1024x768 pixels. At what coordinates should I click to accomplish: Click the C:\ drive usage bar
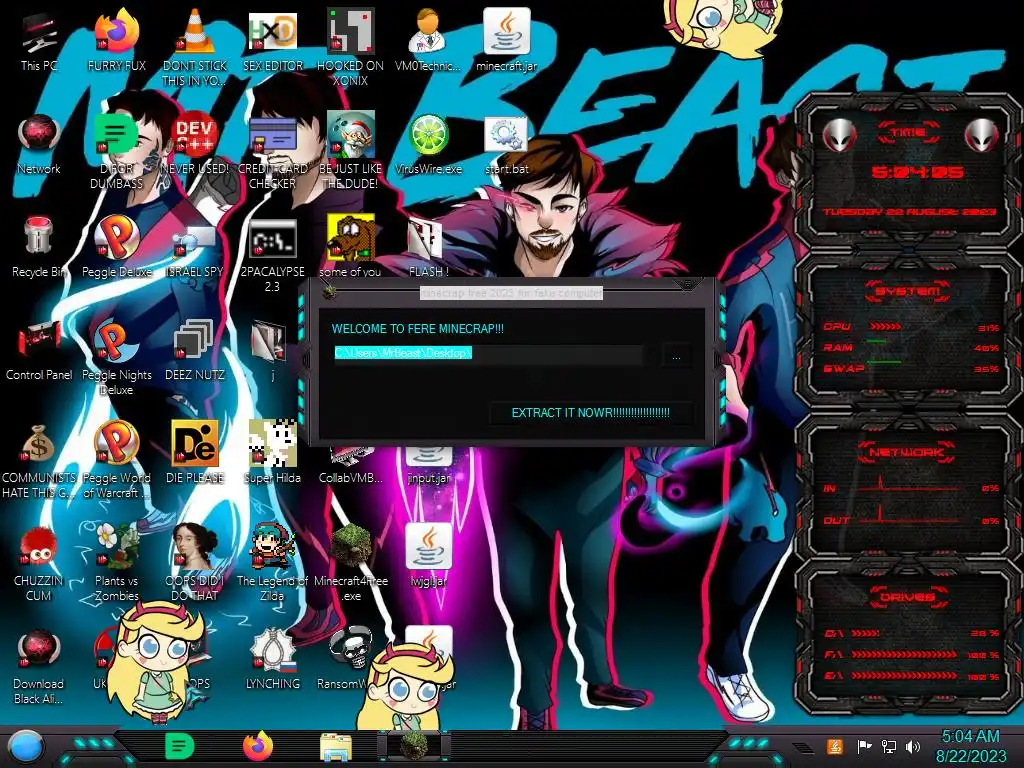pyautogui.click(x=866, y=633)
